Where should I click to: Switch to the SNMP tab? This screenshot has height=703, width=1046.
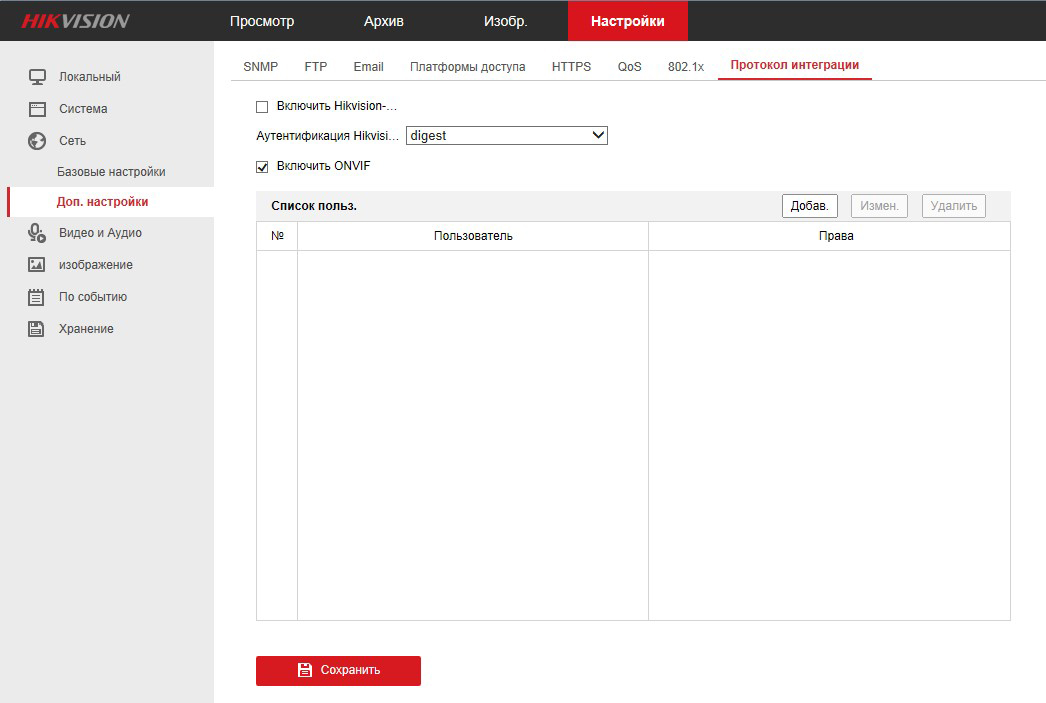(261, 67)
